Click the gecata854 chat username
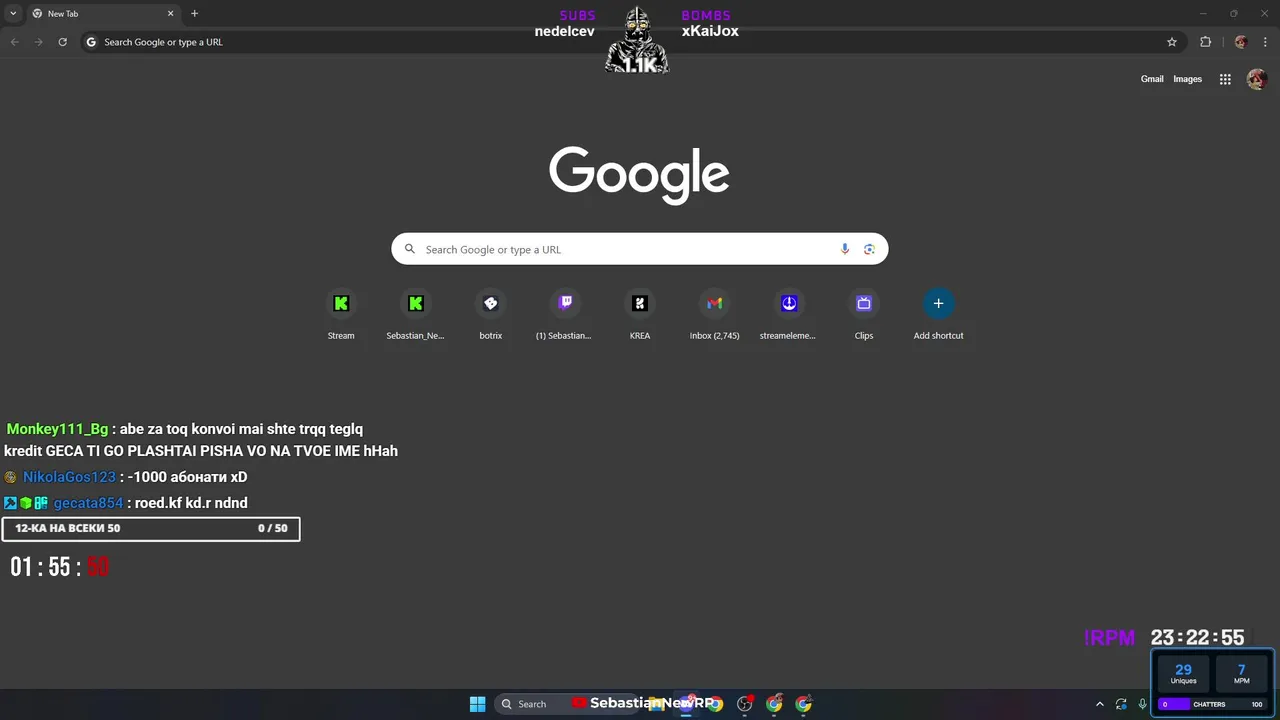 (x=88, y=503)
